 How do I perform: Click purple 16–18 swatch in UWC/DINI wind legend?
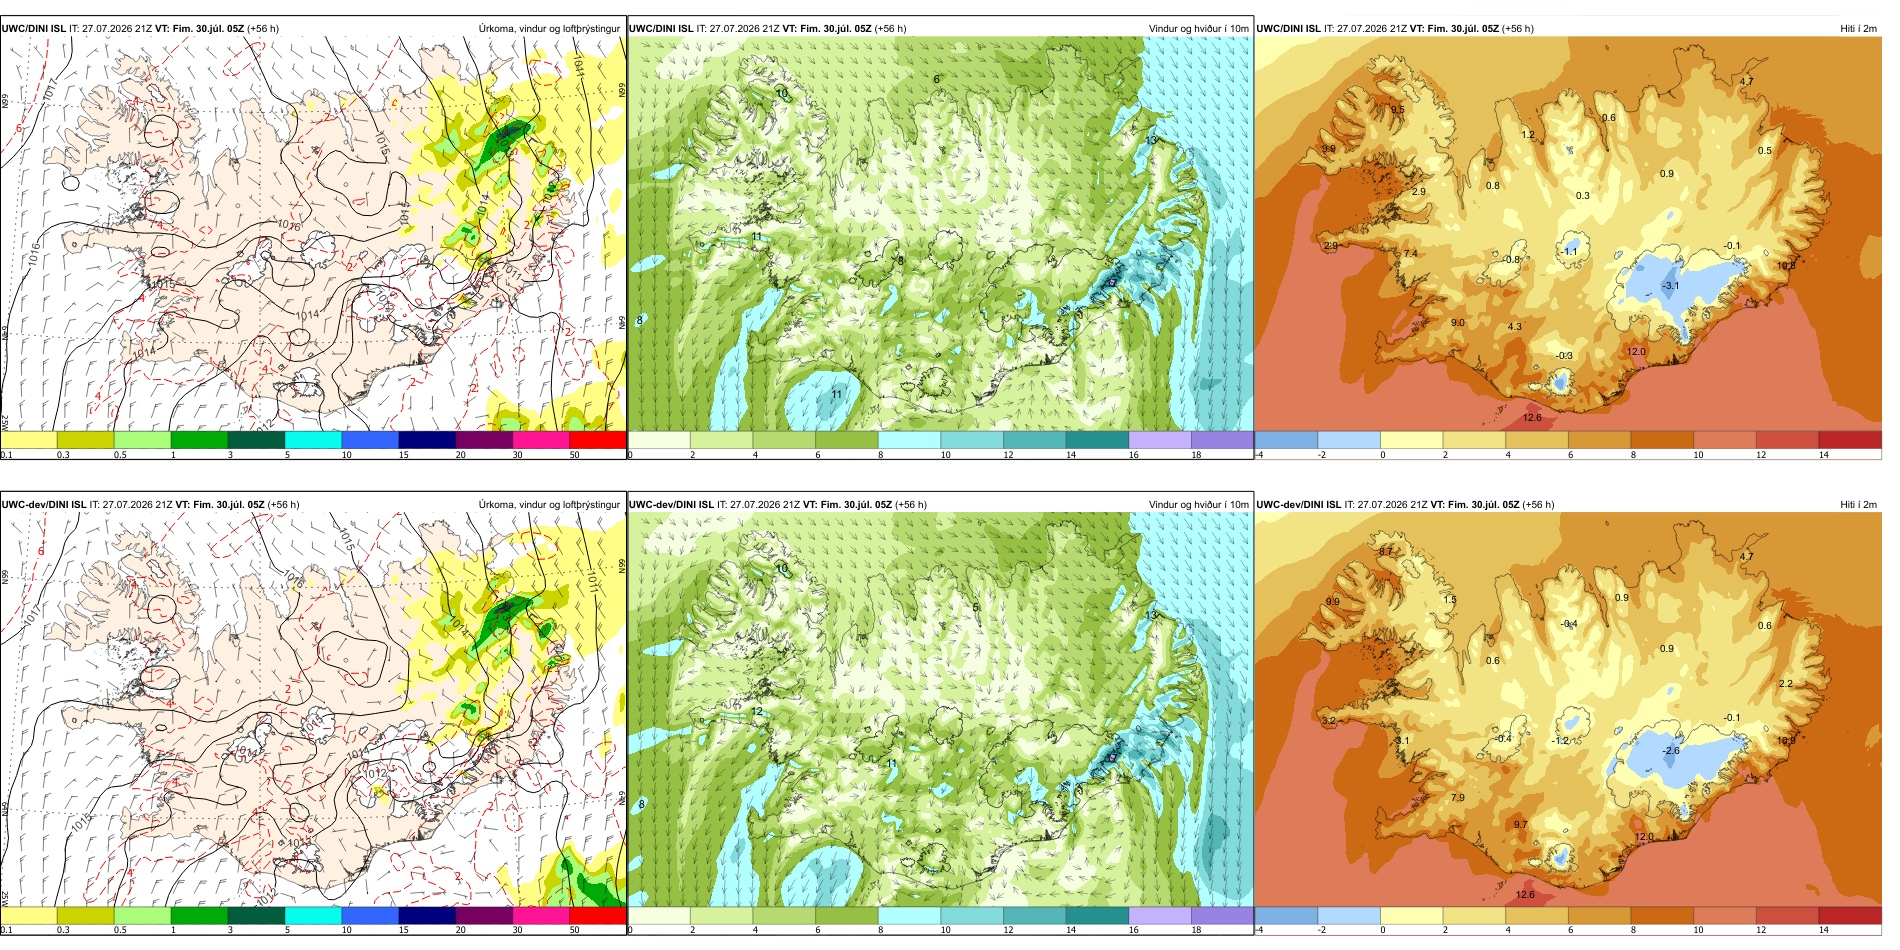pyautogui.click(x=1160, y=439)
